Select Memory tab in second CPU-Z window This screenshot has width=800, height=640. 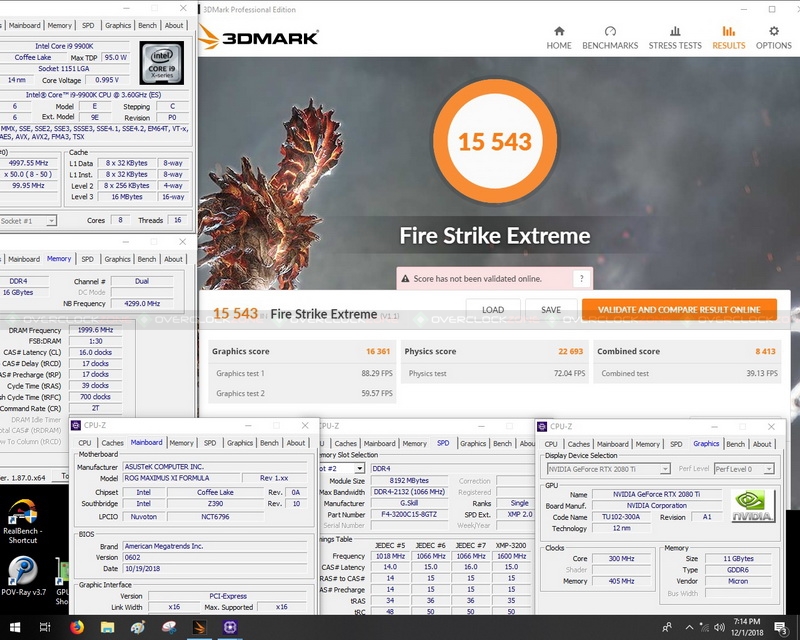59,259
